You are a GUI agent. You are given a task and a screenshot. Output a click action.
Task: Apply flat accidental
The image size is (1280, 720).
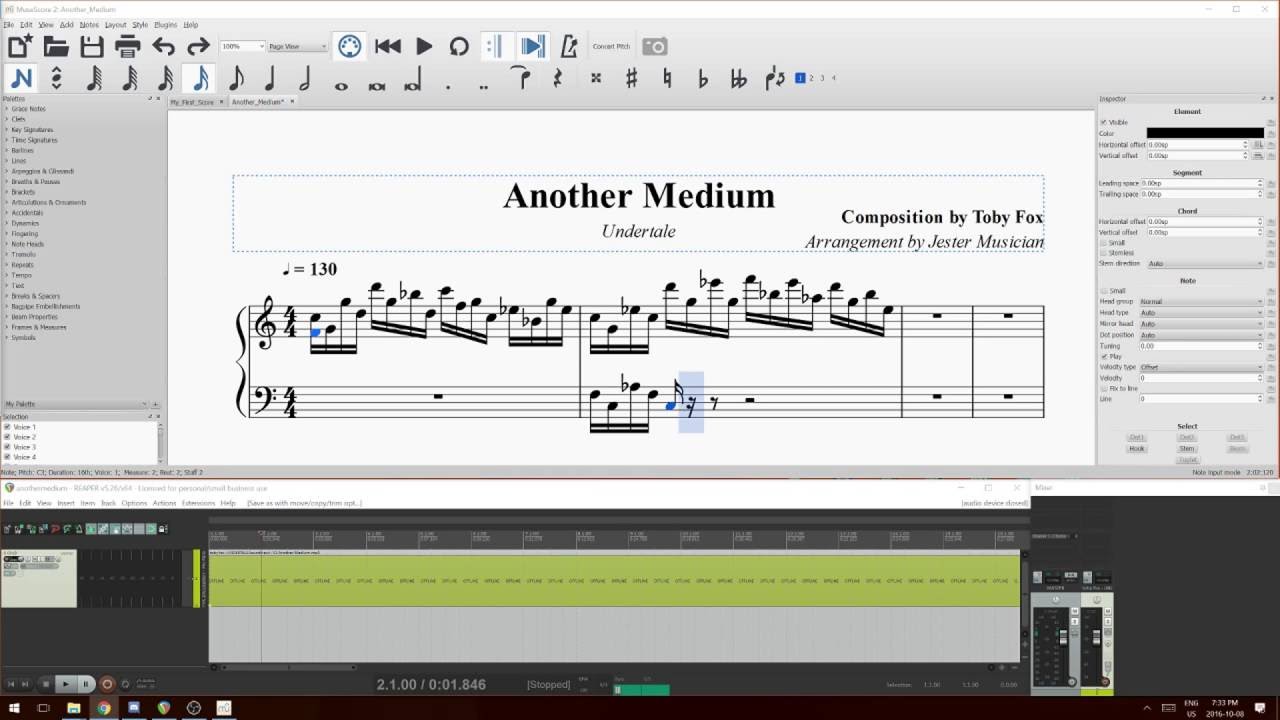(703, 78)
